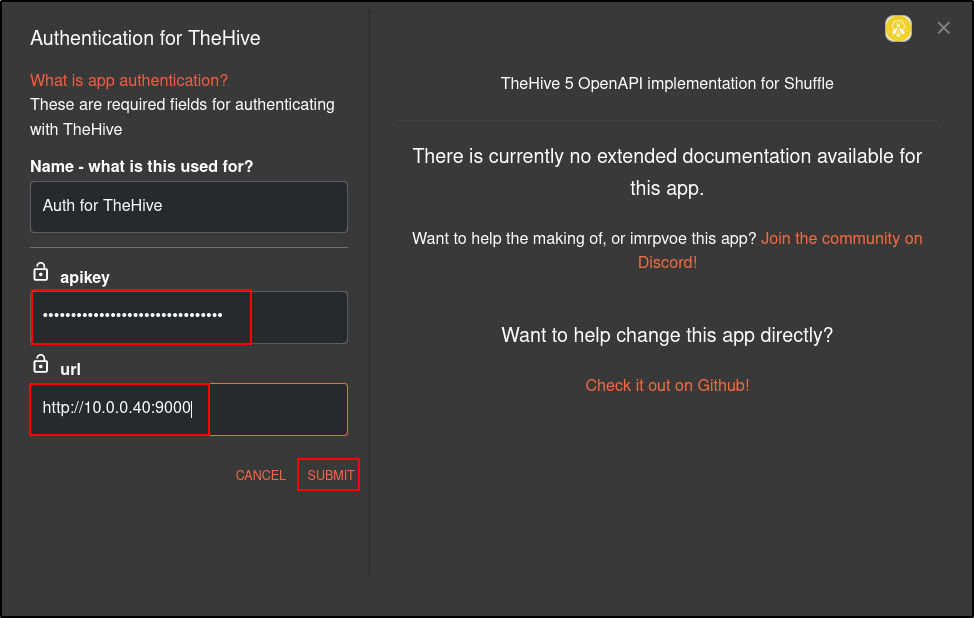This screenshot has width=974, height=618.
Task: Follow the 'Join the community on Discord!' link
Action: [x=780, y=250]
